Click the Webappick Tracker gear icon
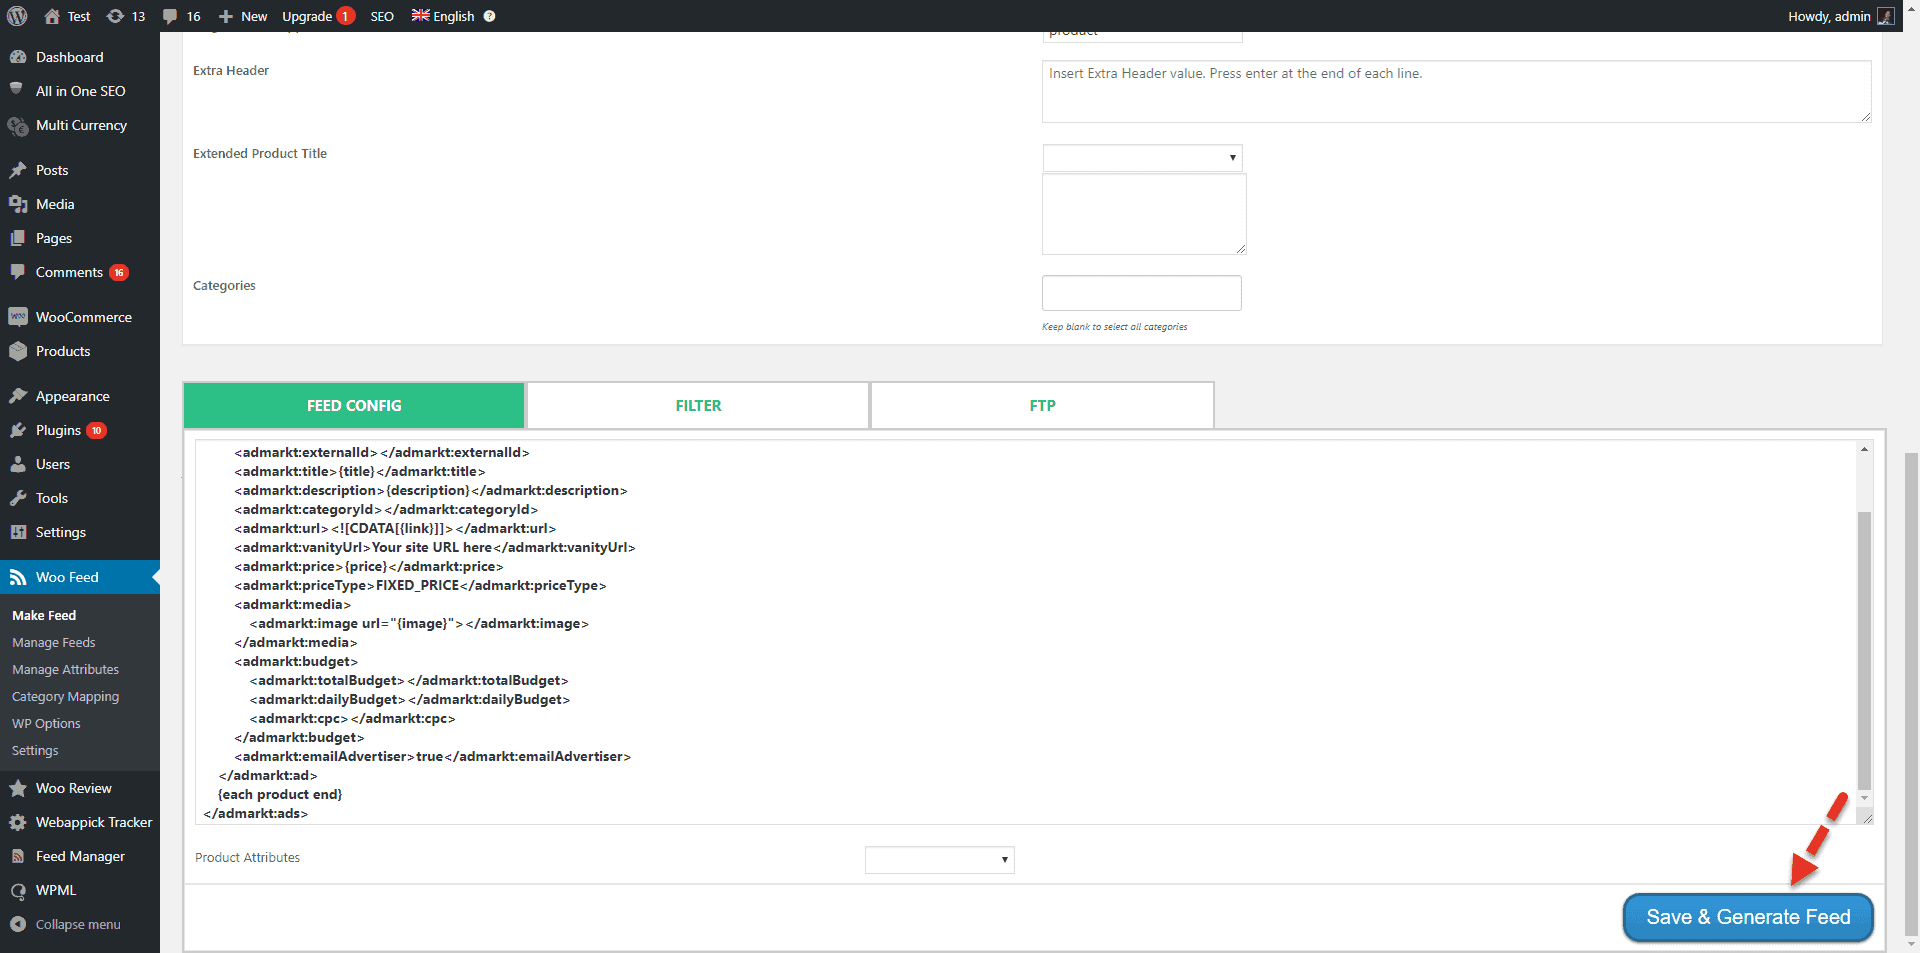The width and height of the screenshot is (1920, 953). 17,822
